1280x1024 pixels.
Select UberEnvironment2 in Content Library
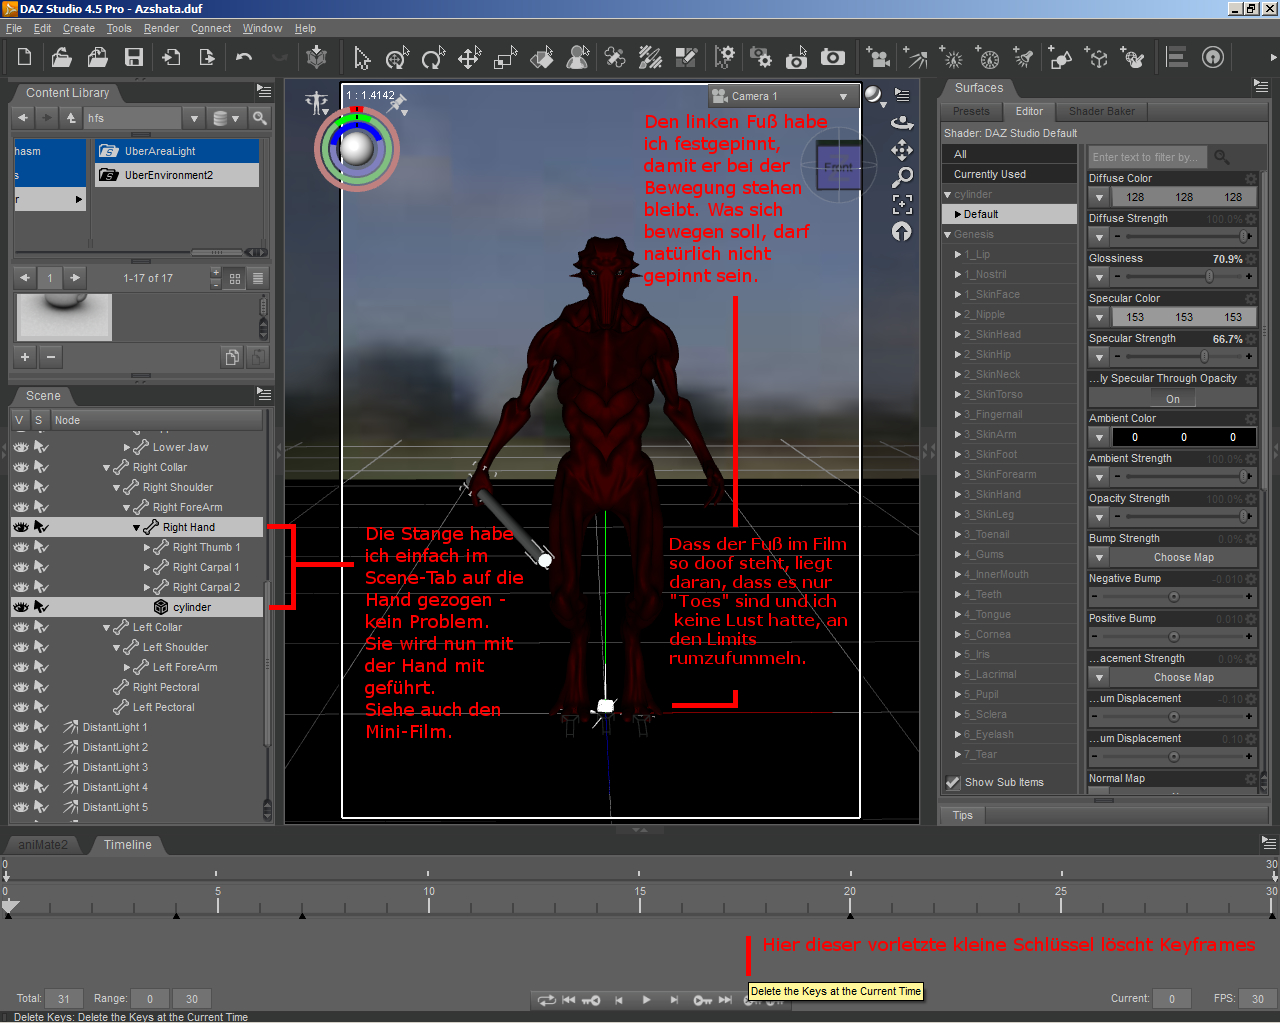(x=177, y=175)
